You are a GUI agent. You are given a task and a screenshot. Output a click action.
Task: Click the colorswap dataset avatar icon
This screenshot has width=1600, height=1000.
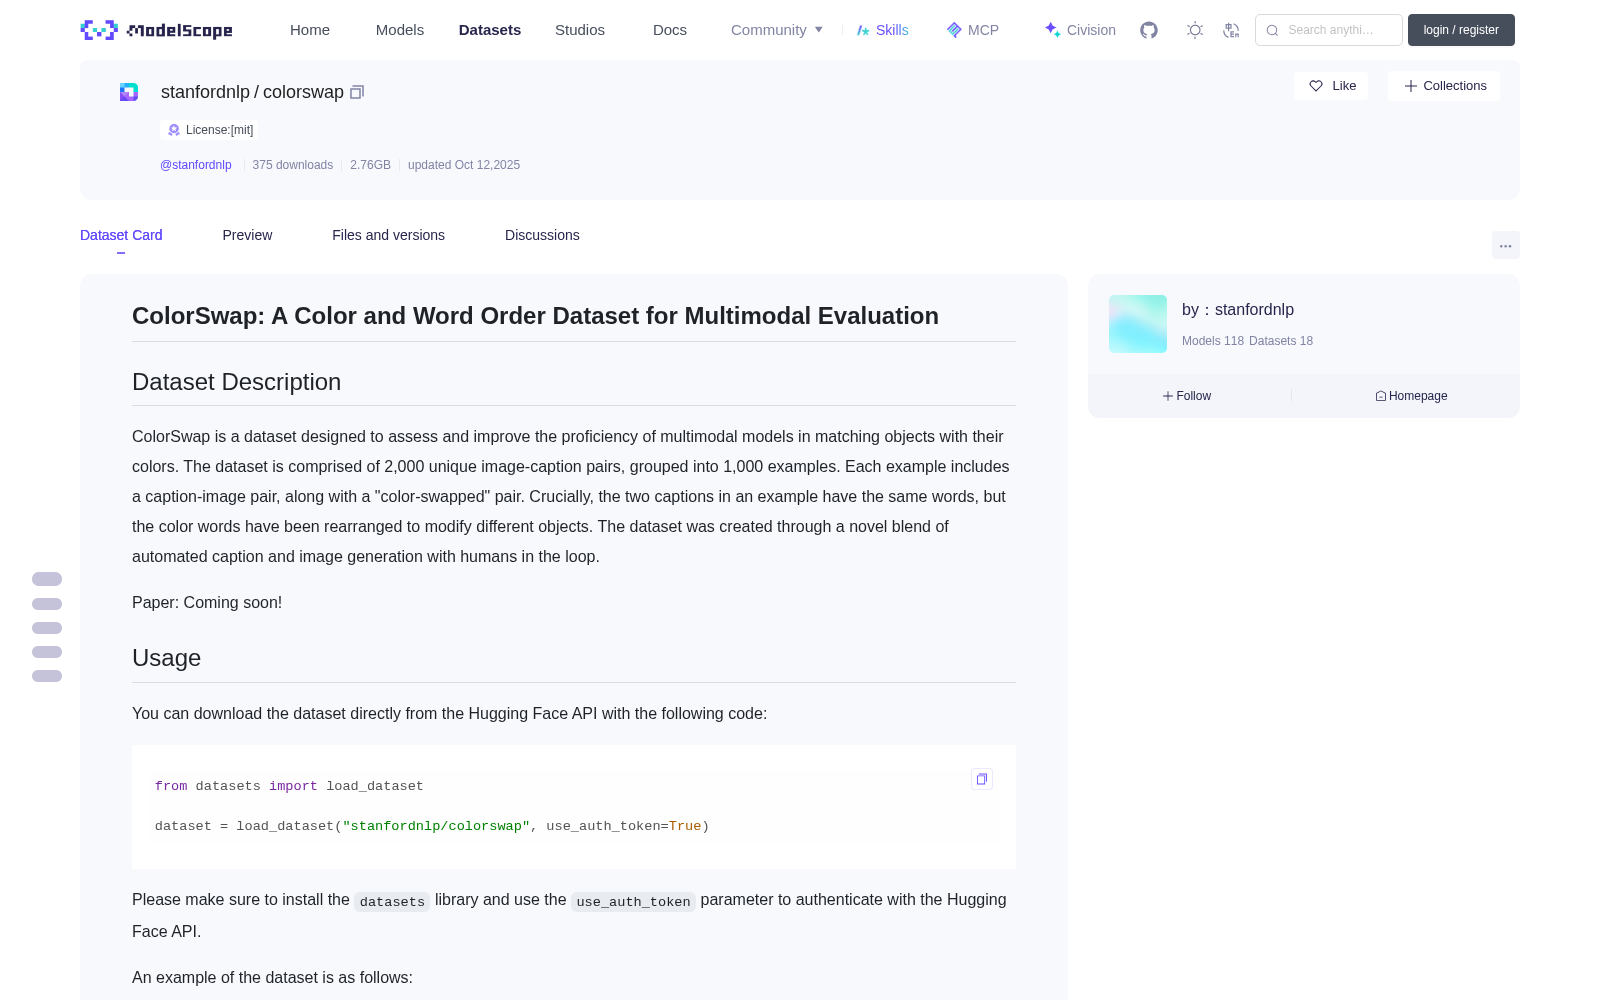pos(129,92)
